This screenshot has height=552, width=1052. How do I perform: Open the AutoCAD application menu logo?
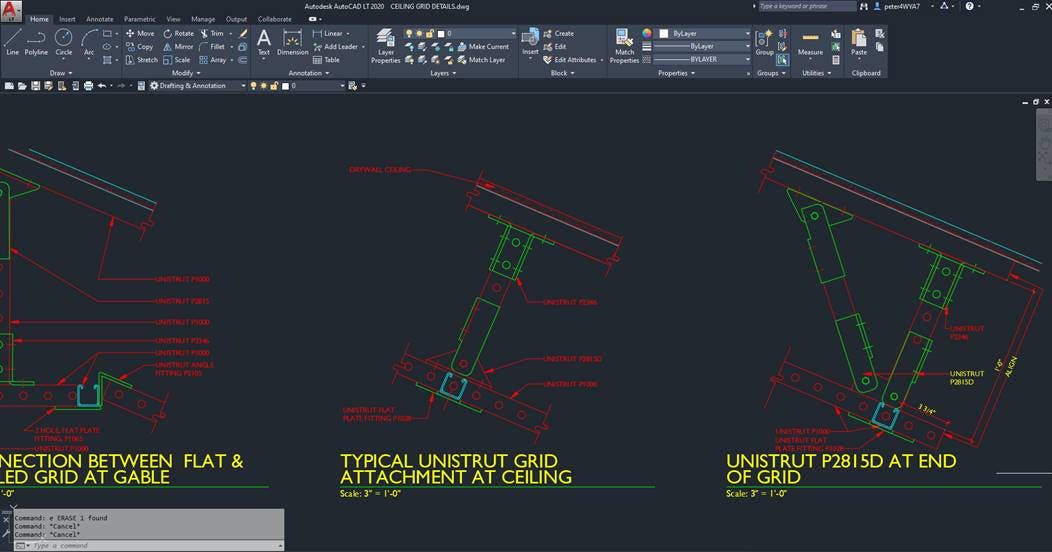11,11
